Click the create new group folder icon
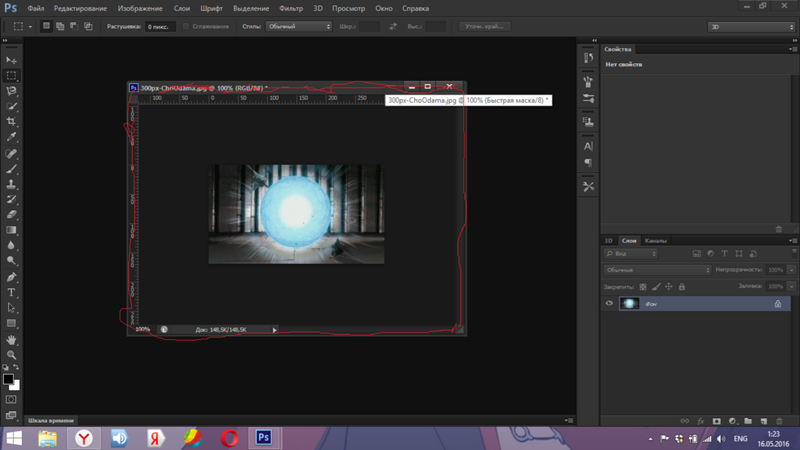 click(x=748, y=421)
